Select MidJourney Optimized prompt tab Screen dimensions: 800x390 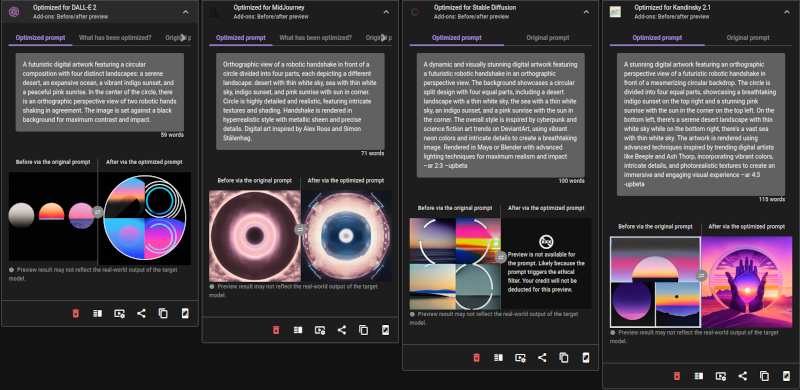241,38
